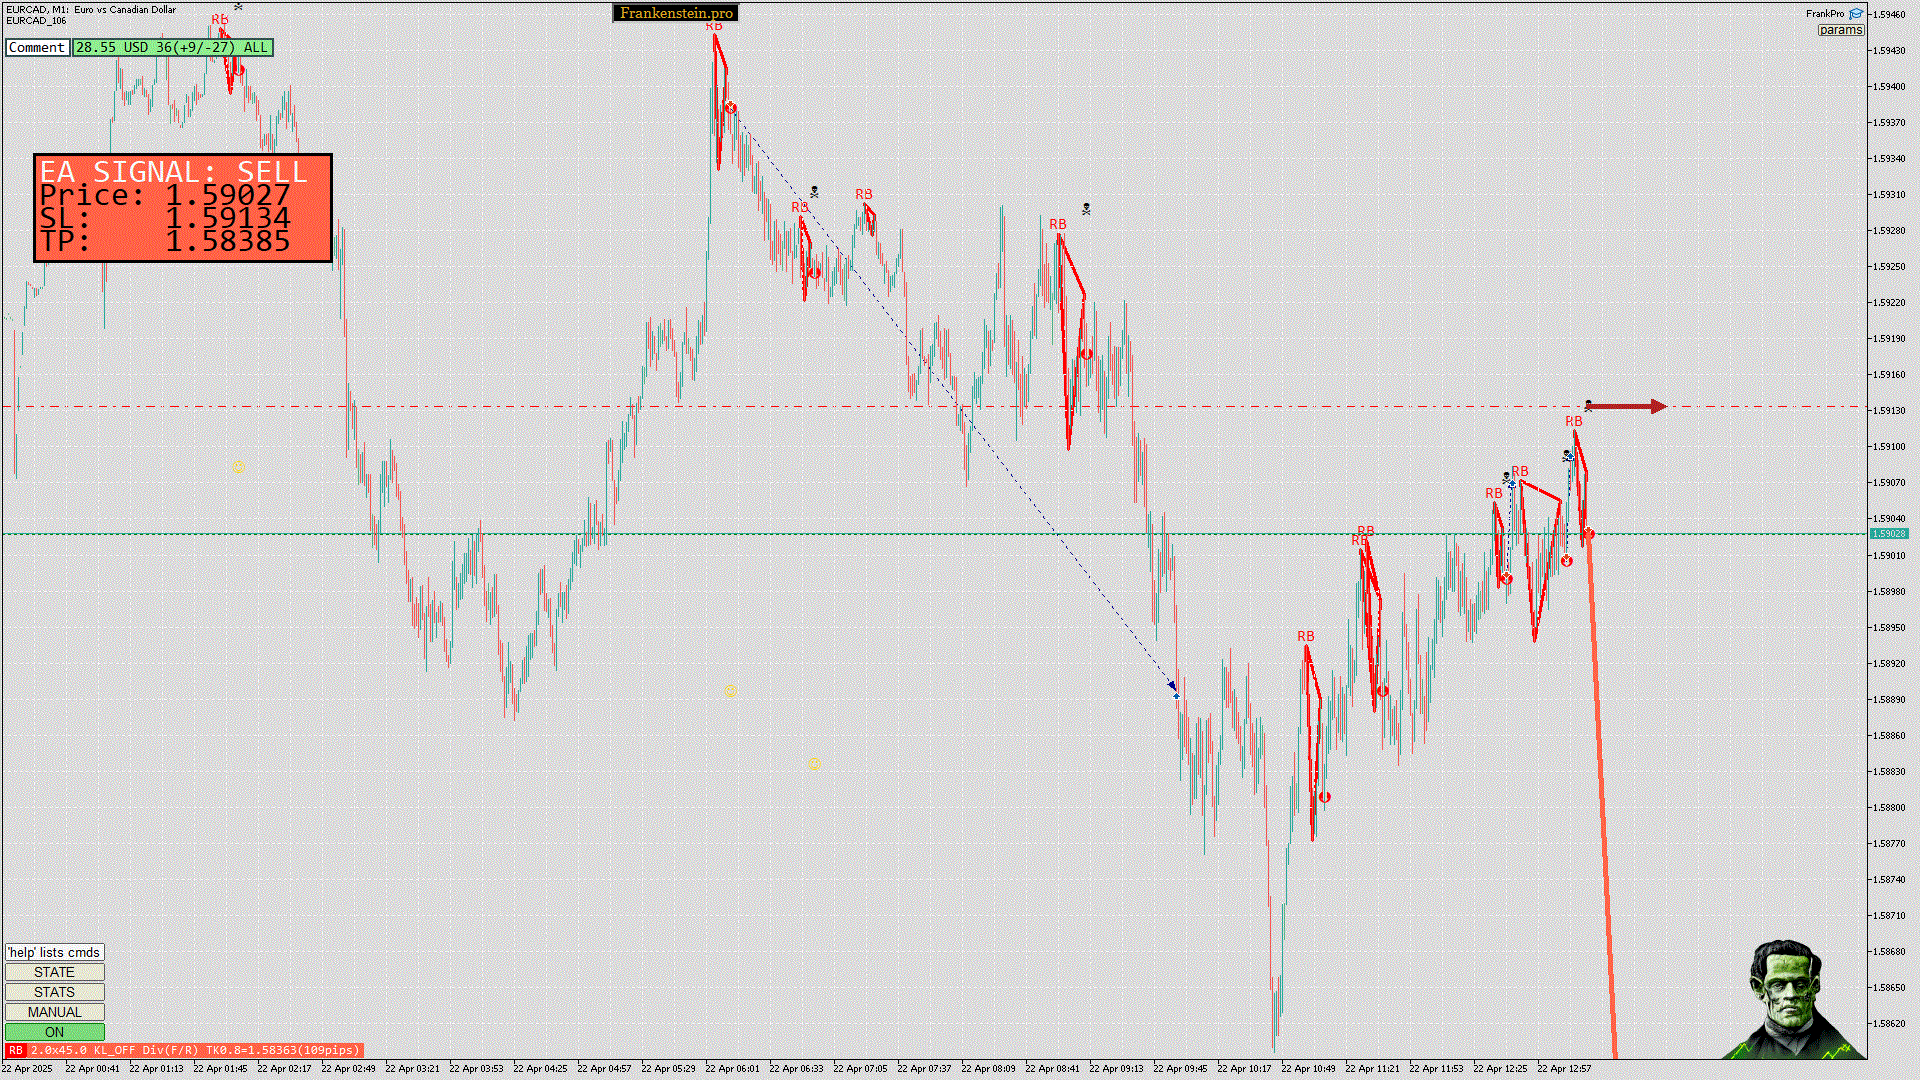This screenshot has height=1080, width=1920.
Task: Click the red circle marker at current price
Action: tap(1589, 534)
